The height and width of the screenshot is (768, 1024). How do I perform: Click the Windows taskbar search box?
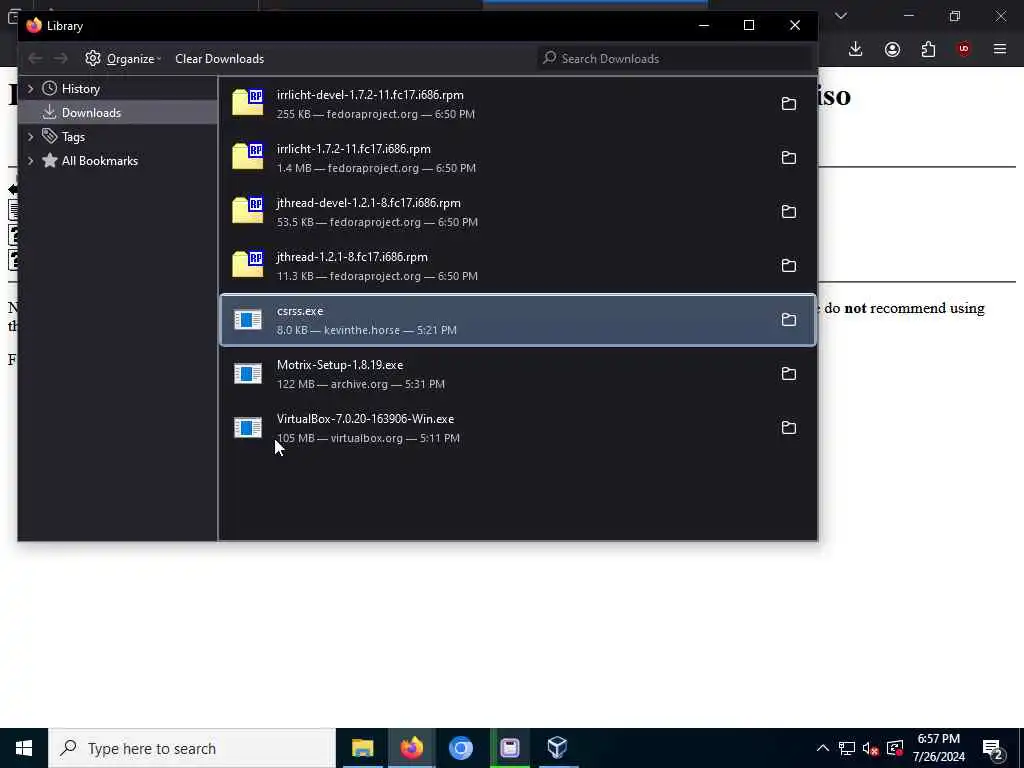click(x=191, y=748)
